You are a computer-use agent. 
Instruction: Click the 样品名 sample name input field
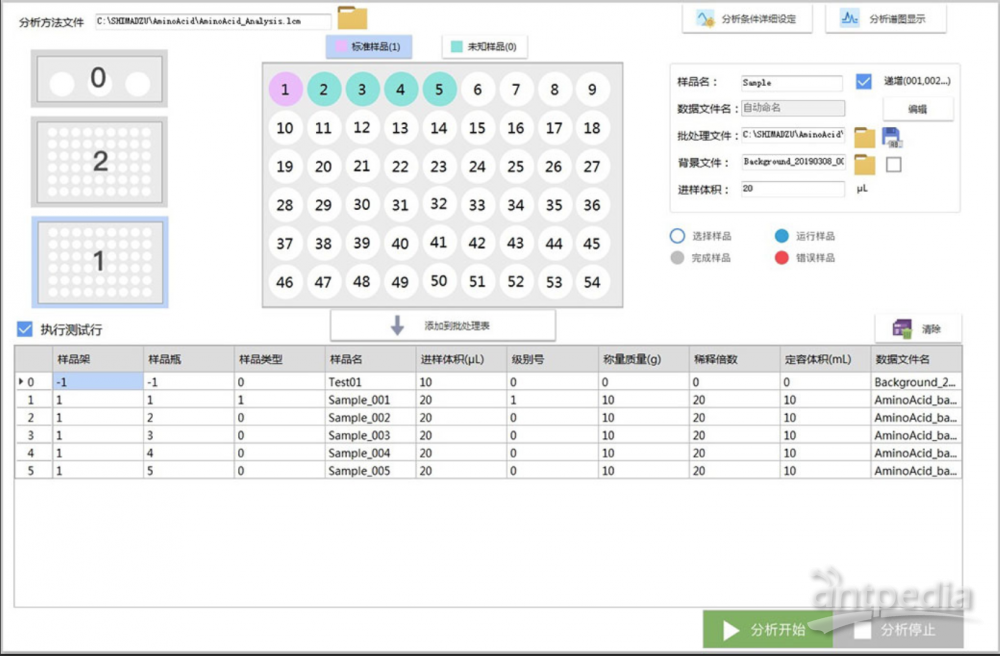tap(792, 84)
